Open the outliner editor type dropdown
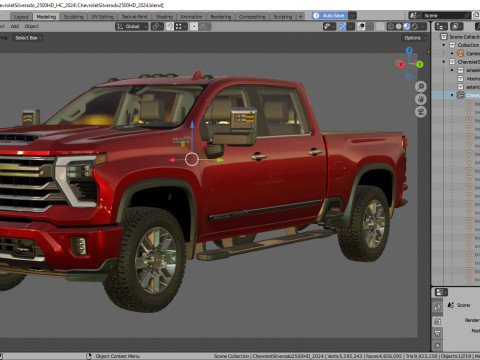 pyautogui.click(x=441, y=26)
